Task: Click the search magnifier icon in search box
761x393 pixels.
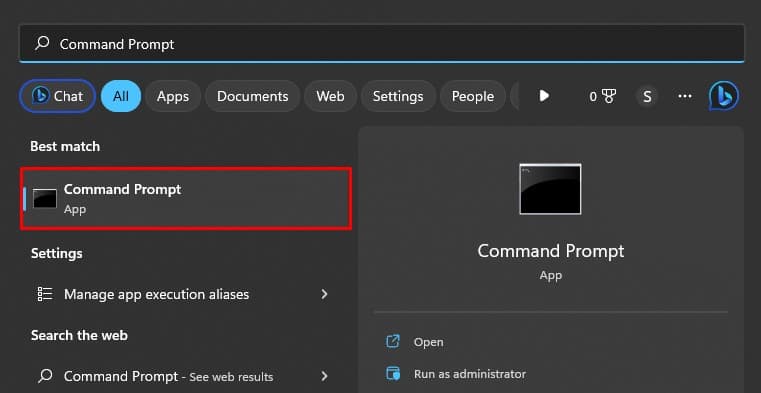Action: point(42,43)
